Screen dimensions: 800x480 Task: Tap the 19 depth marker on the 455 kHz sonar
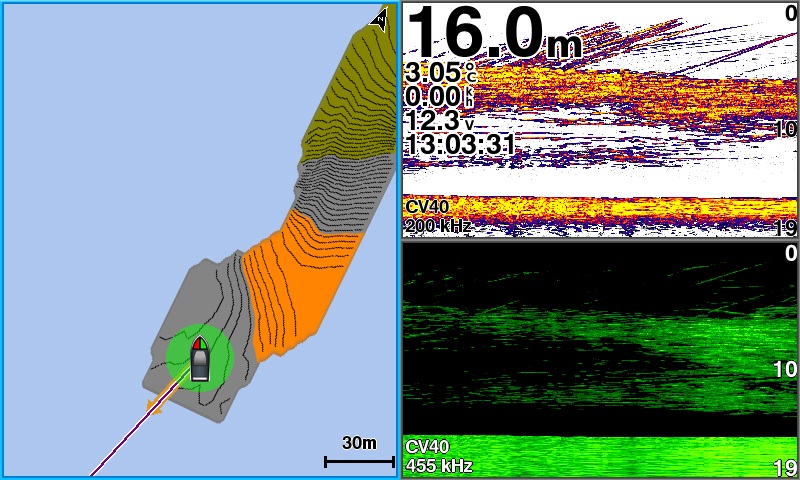click(x=786, y=467)
